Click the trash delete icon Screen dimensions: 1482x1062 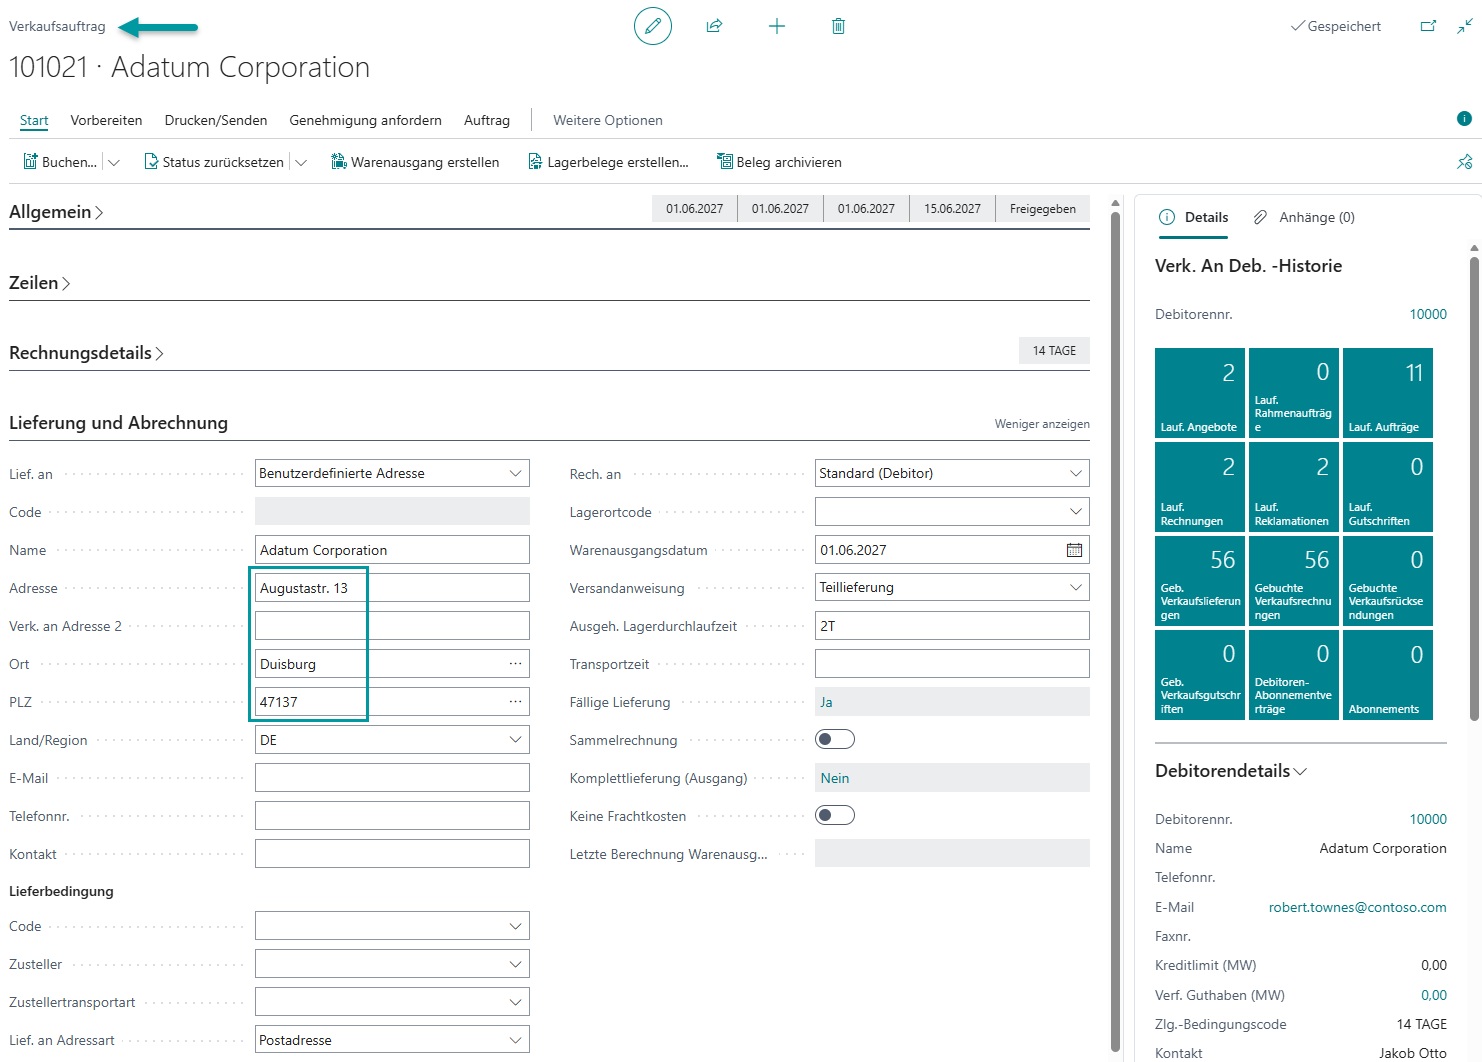pos(838,26)
